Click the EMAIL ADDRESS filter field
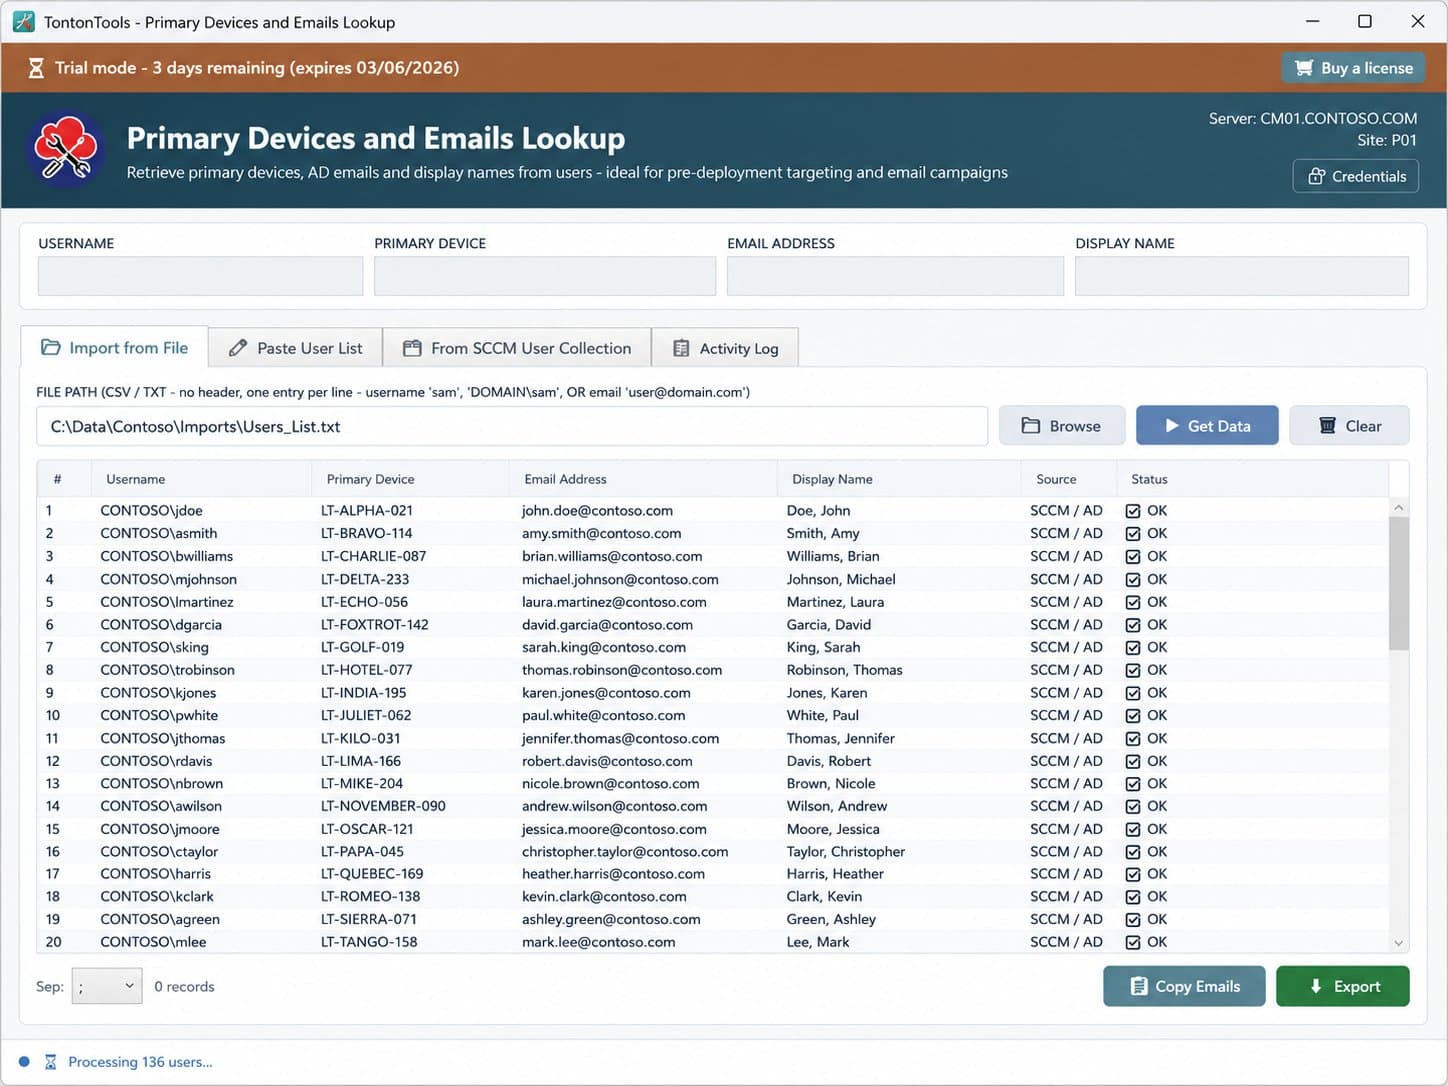The height and width of the screenshot is (1086, 1448). coord(895,276)
